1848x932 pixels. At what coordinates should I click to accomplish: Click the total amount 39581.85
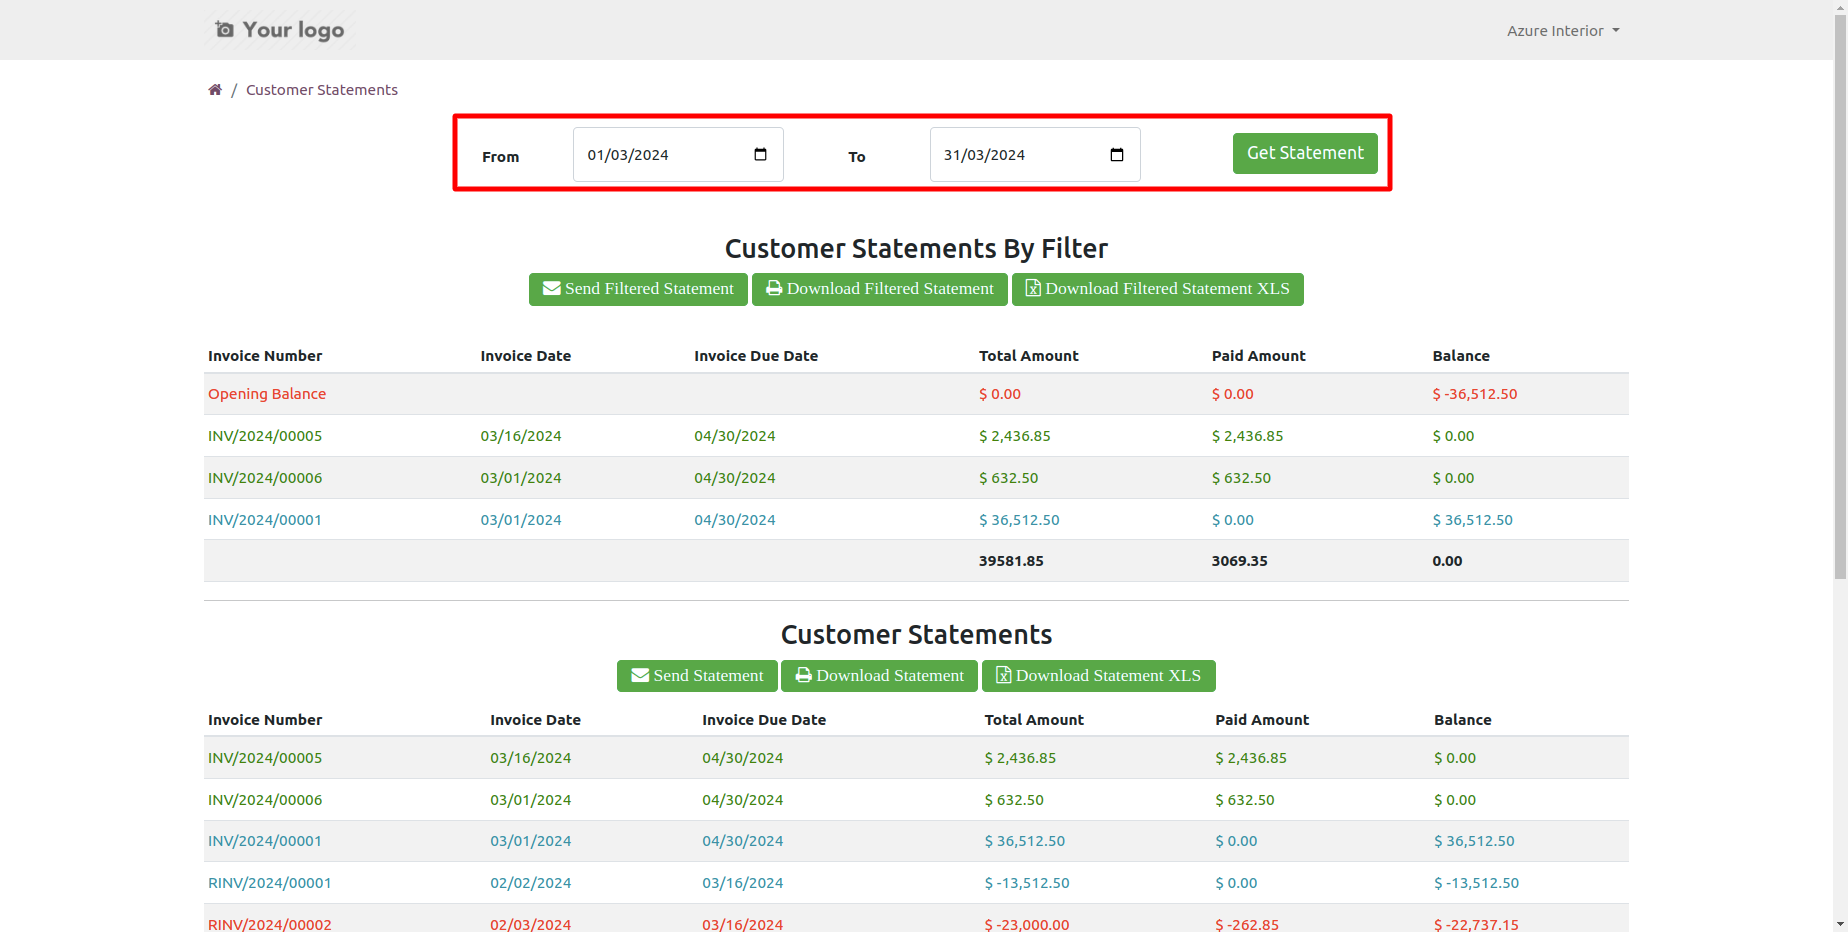(x=1011, y=561)
